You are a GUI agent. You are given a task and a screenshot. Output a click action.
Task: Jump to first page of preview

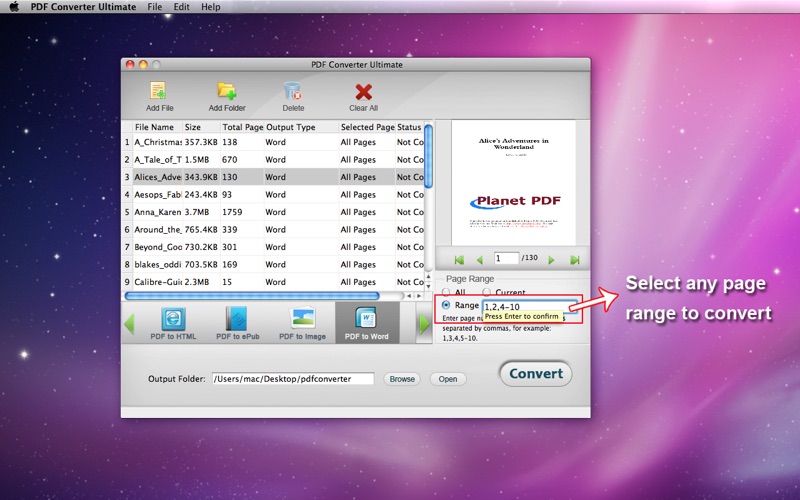[x=459, y=260]
